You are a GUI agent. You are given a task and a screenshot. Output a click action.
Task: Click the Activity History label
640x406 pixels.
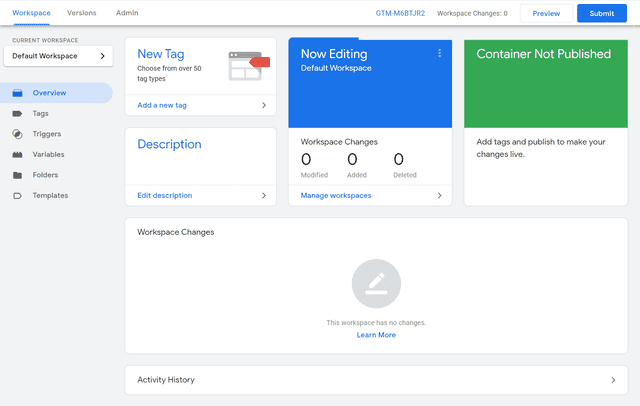click(166, 380)
